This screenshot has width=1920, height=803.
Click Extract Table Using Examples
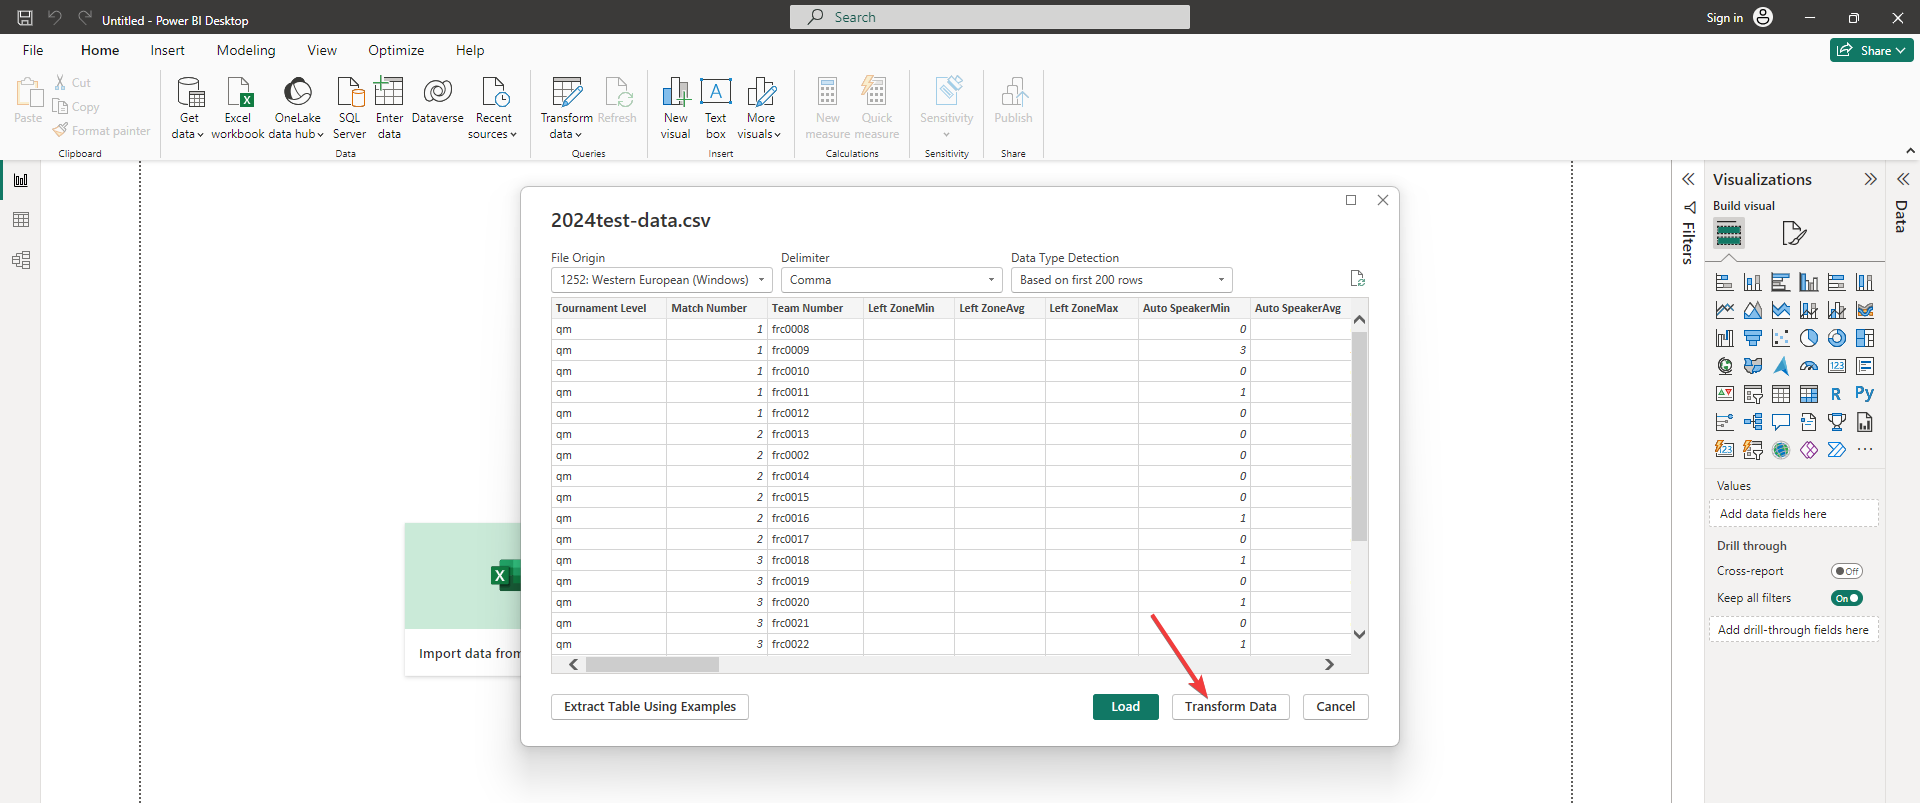[650, 706]
